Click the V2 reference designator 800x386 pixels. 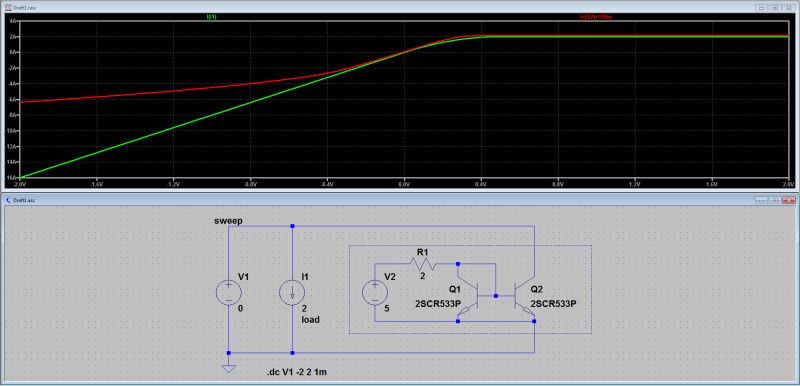click(x=390, y=276)
